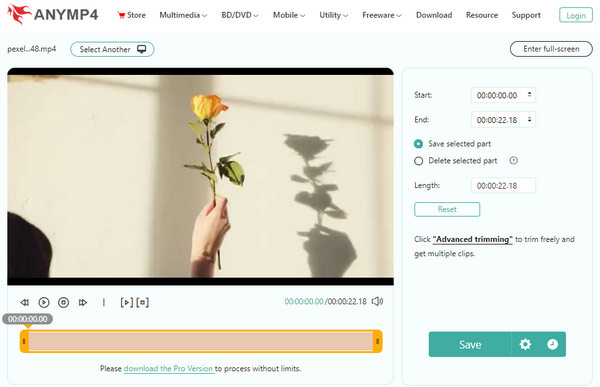Image resolution: width=600 pixels, height=387 pixels.
Task: Open the Support page
Action: [526, 15]
